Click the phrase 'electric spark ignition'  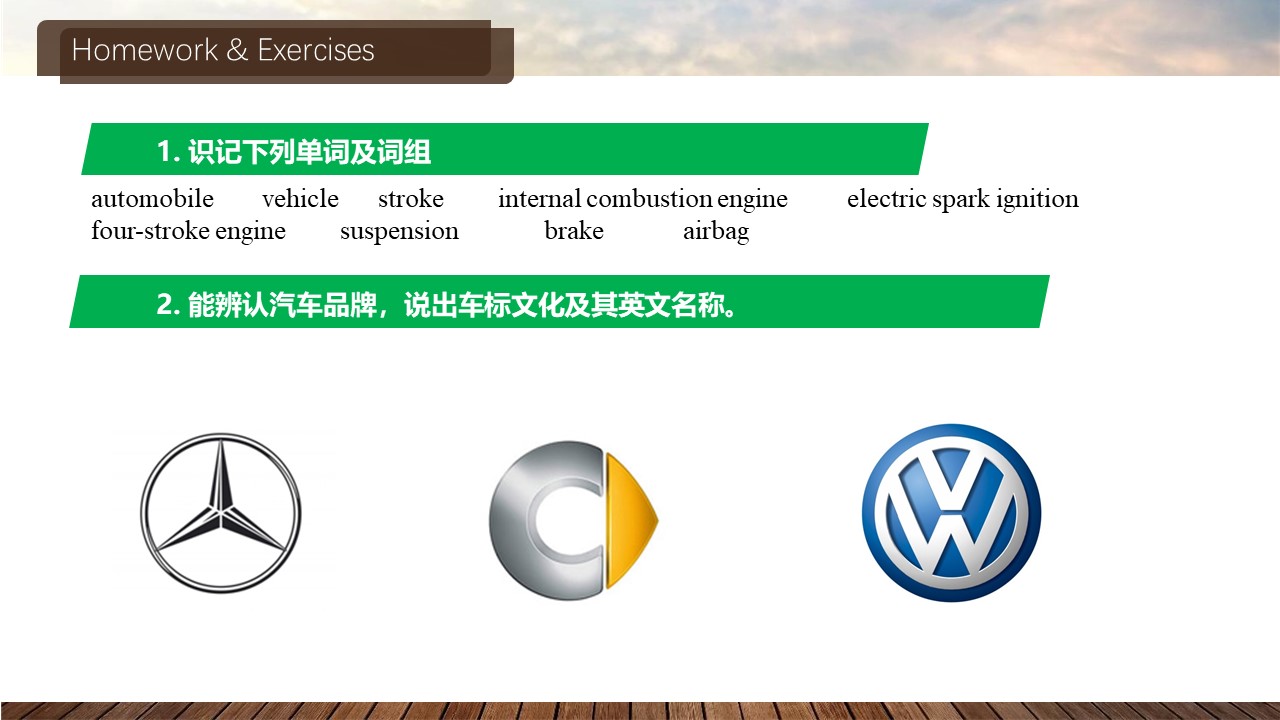click(x=963, y=199)
